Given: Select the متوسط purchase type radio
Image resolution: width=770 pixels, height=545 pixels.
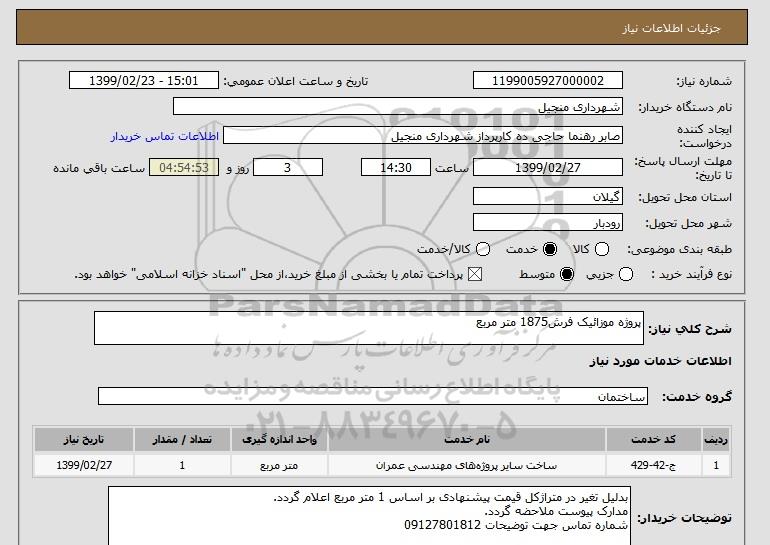Looking at the screenshot, I should 567,274.
